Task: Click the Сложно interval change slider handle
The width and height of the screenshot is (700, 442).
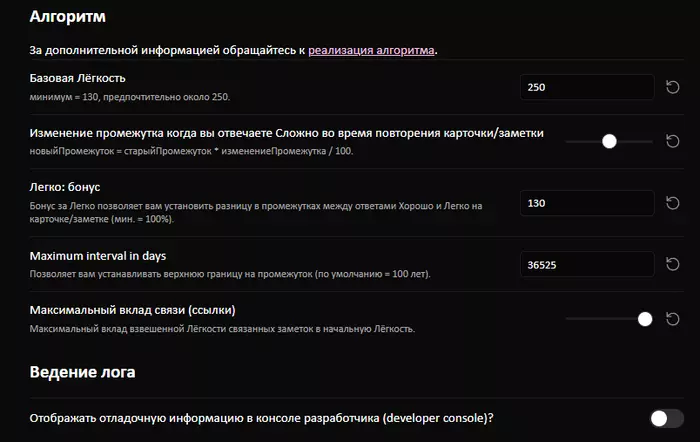Action: 609,142
